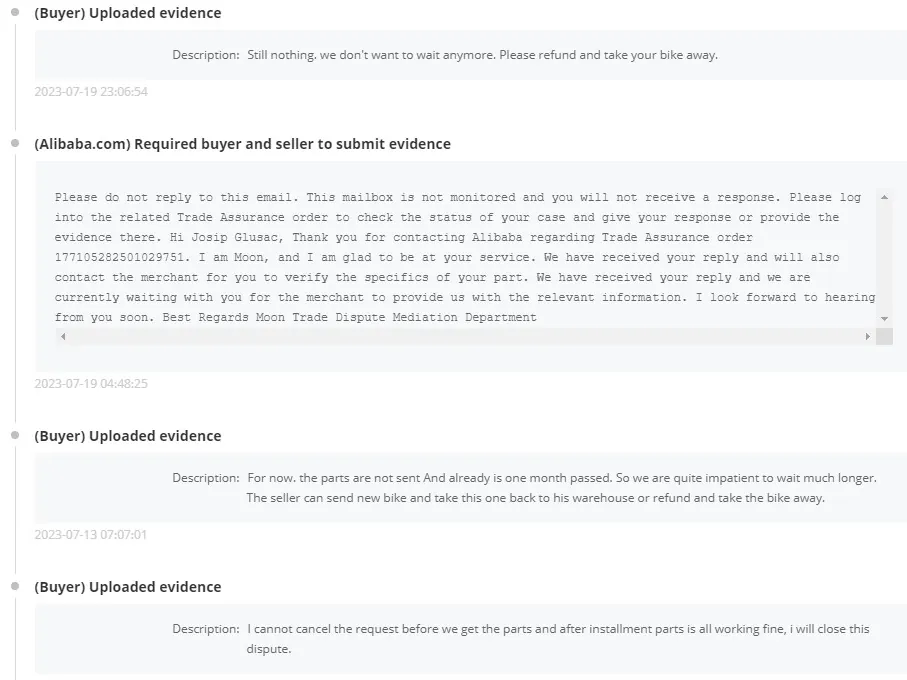Click the vertical scrollbar track of the message box

[884, 257]
